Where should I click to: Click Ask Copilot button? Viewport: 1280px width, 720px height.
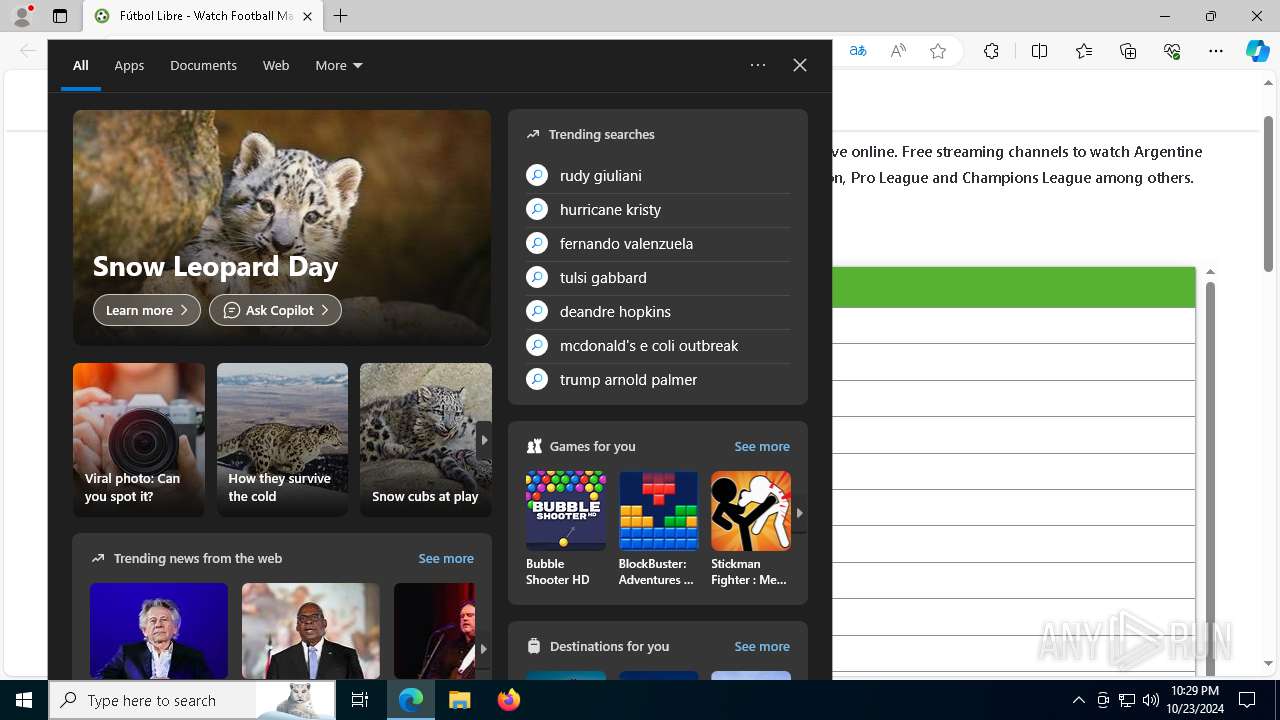pyautogui.click(x=275, y=310)
